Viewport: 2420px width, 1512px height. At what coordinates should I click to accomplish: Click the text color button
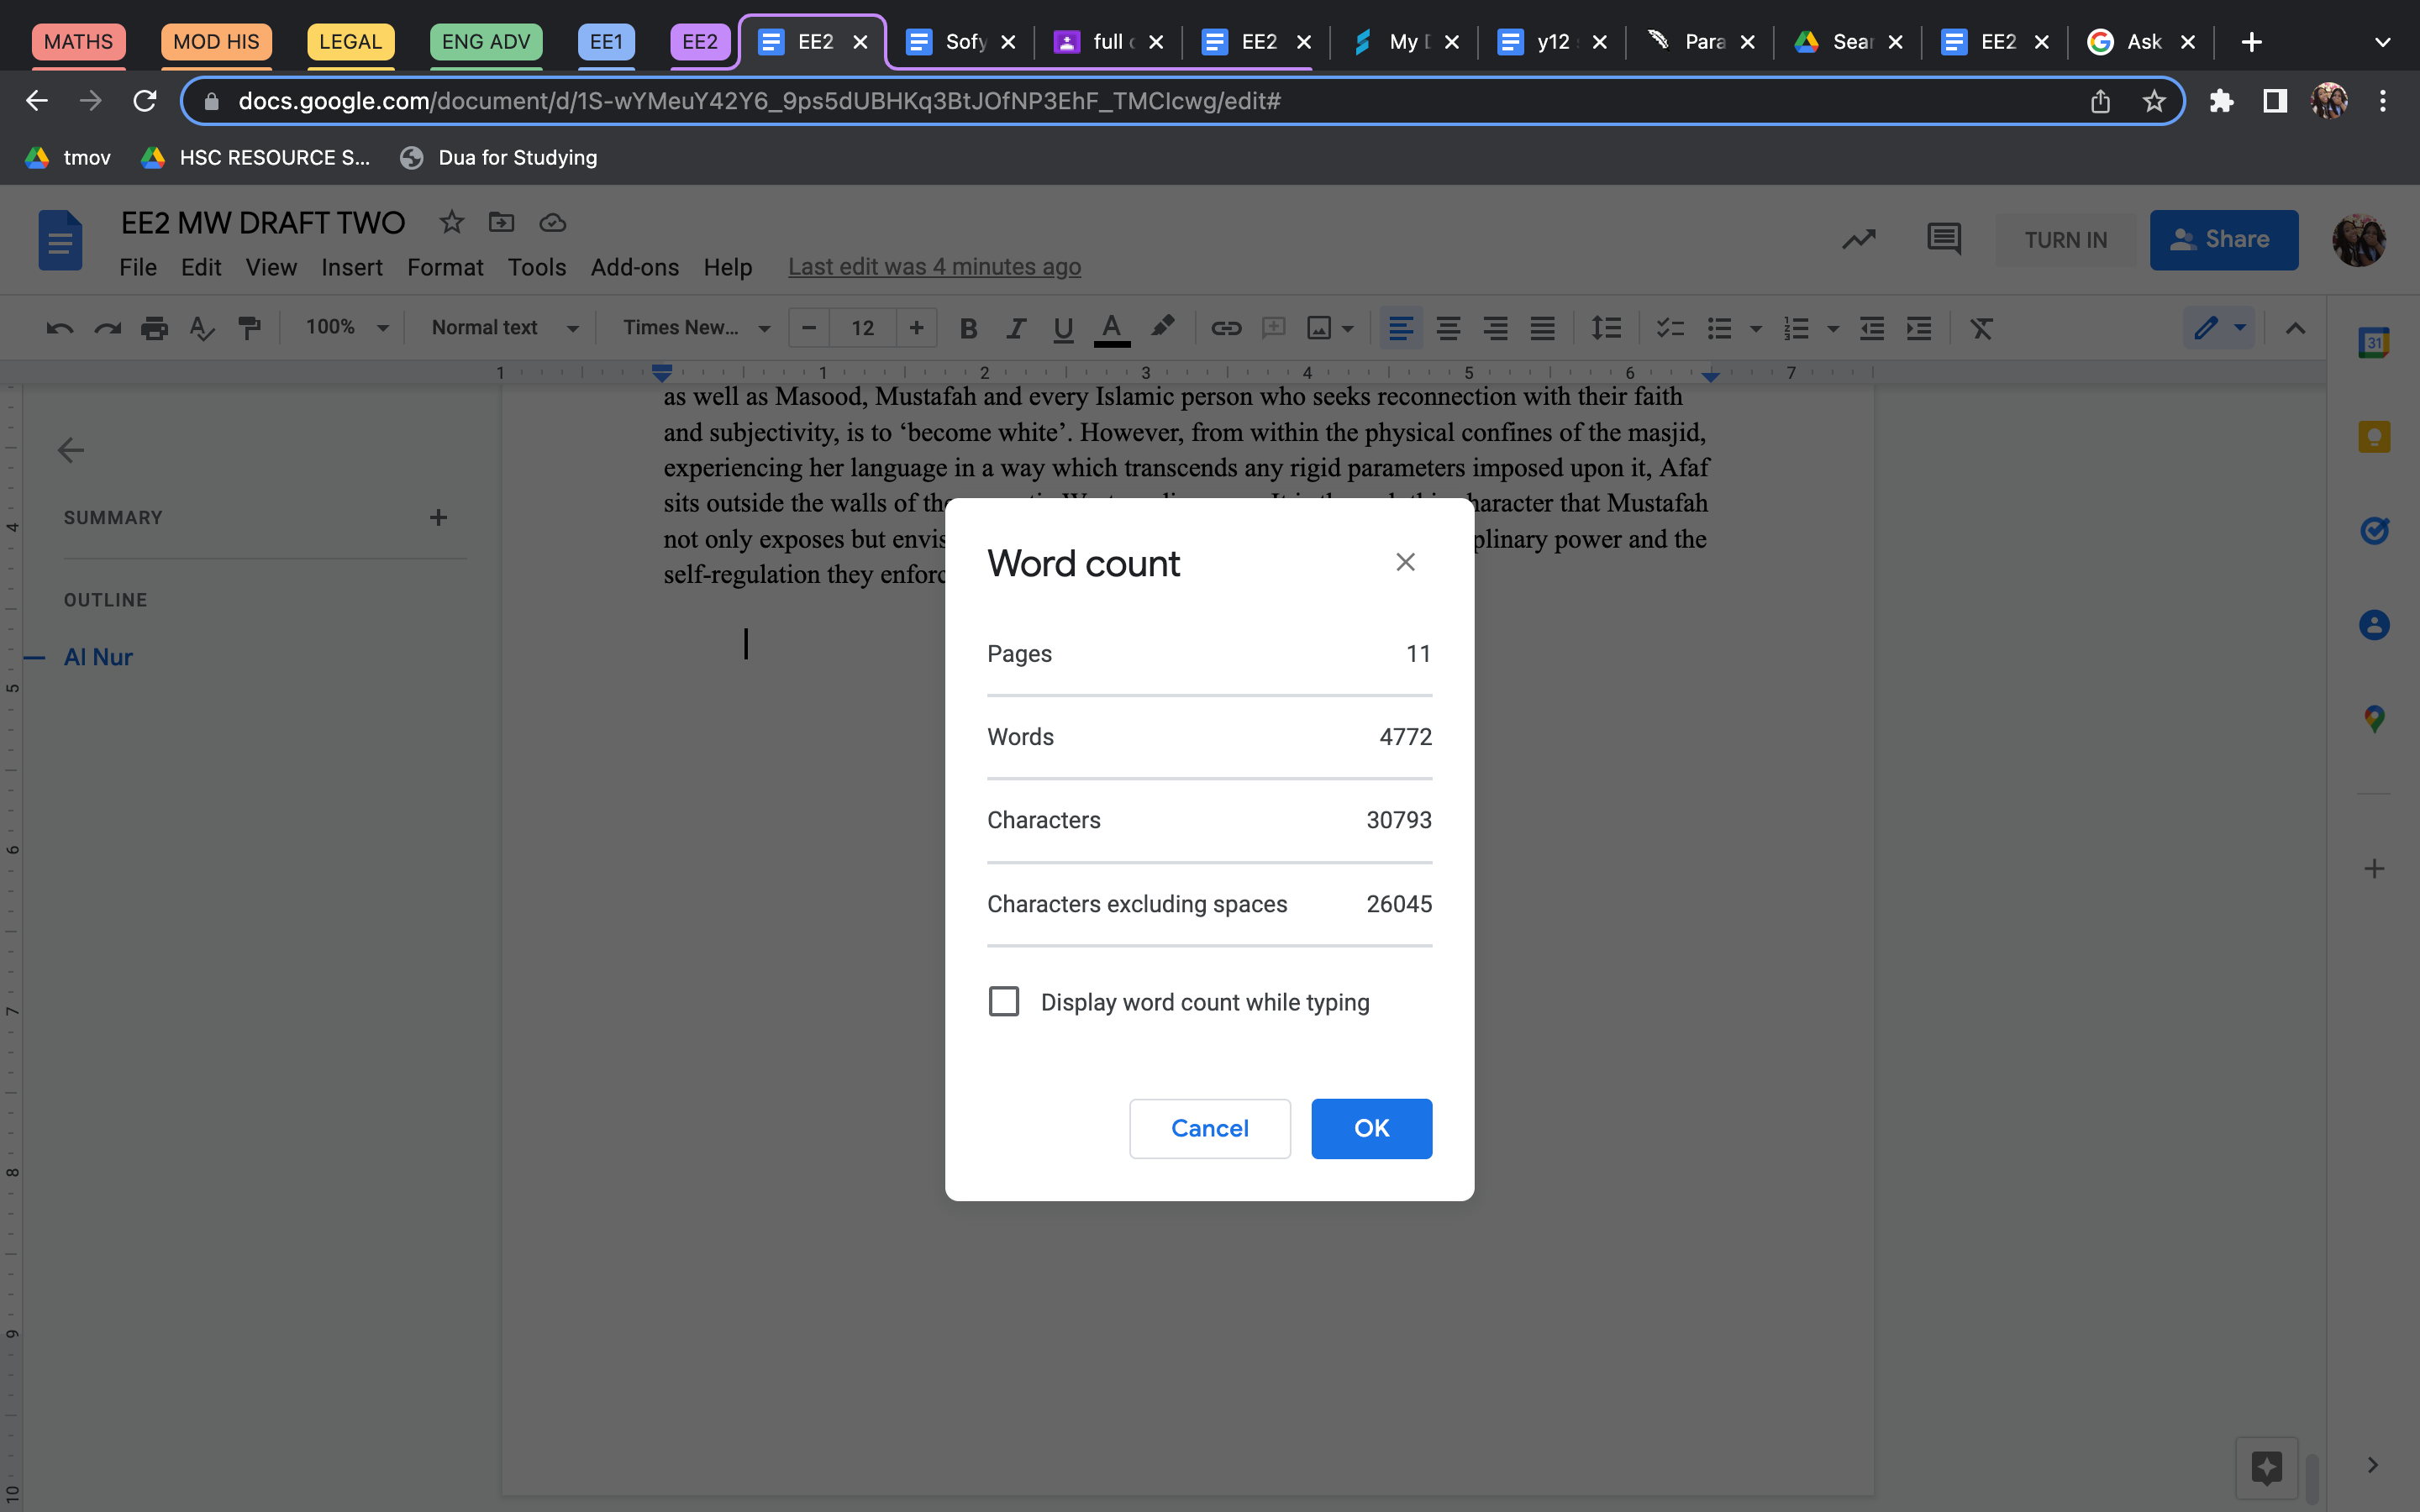tap(1111, 328)
